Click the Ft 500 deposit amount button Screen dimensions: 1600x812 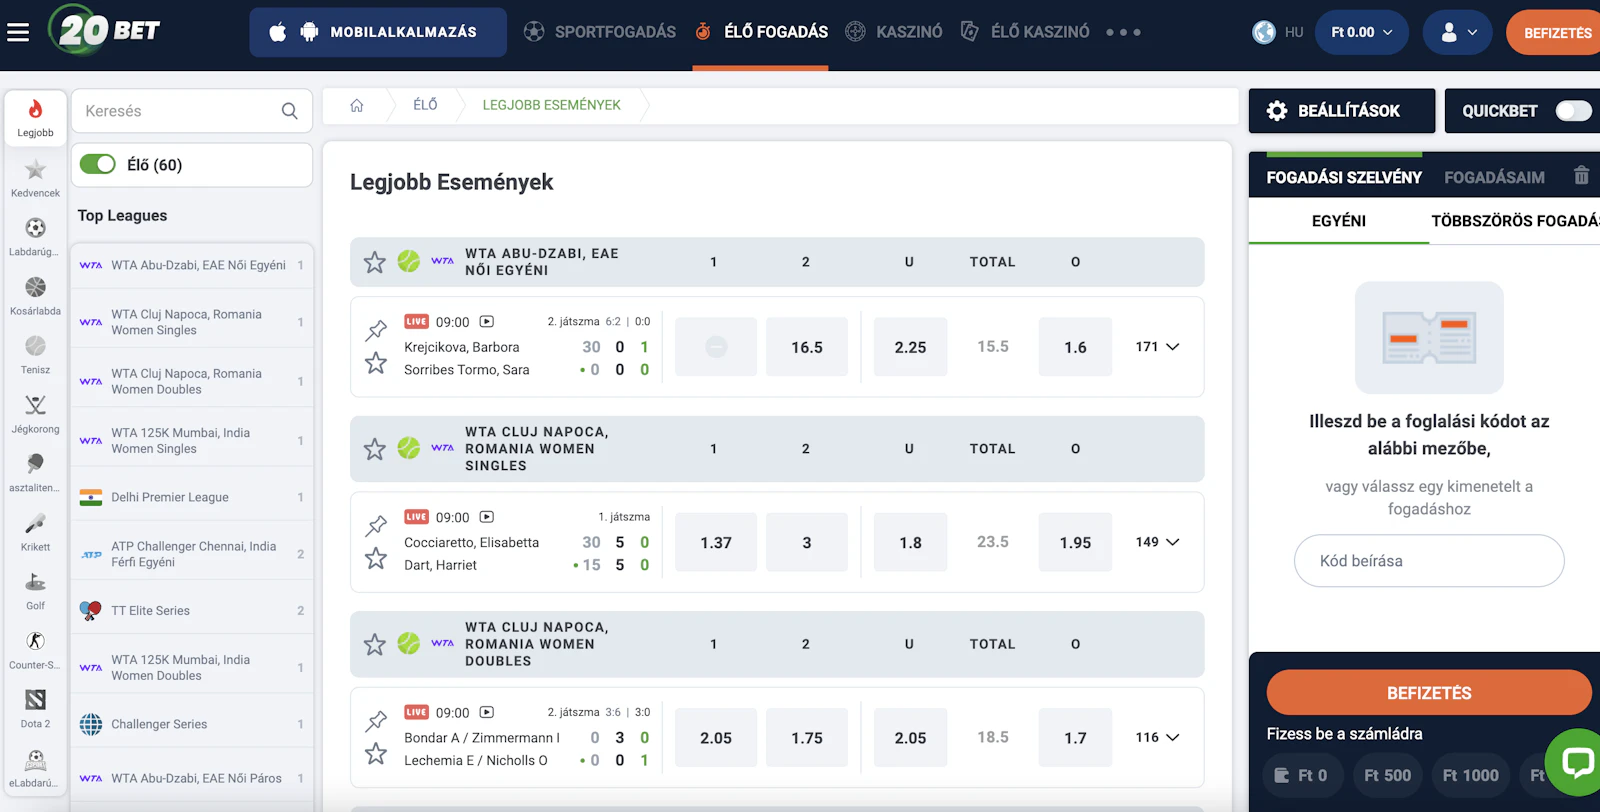(1387, 775)
